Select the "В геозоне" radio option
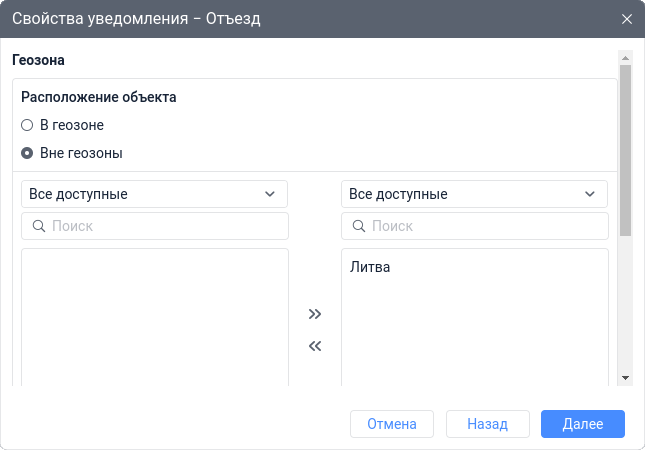Screen dimensions: 645x450 [28, 125]
